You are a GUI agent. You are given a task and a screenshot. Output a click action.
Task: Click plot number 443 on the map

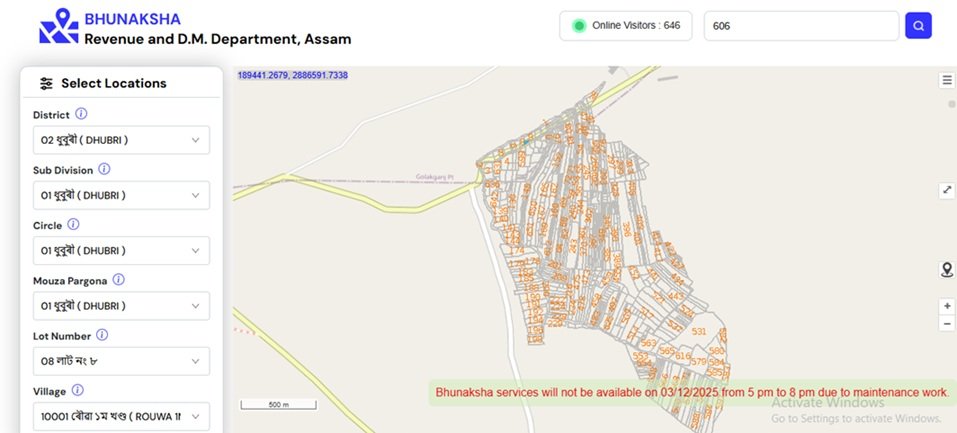pyautogui.click(x=676, y=296)
